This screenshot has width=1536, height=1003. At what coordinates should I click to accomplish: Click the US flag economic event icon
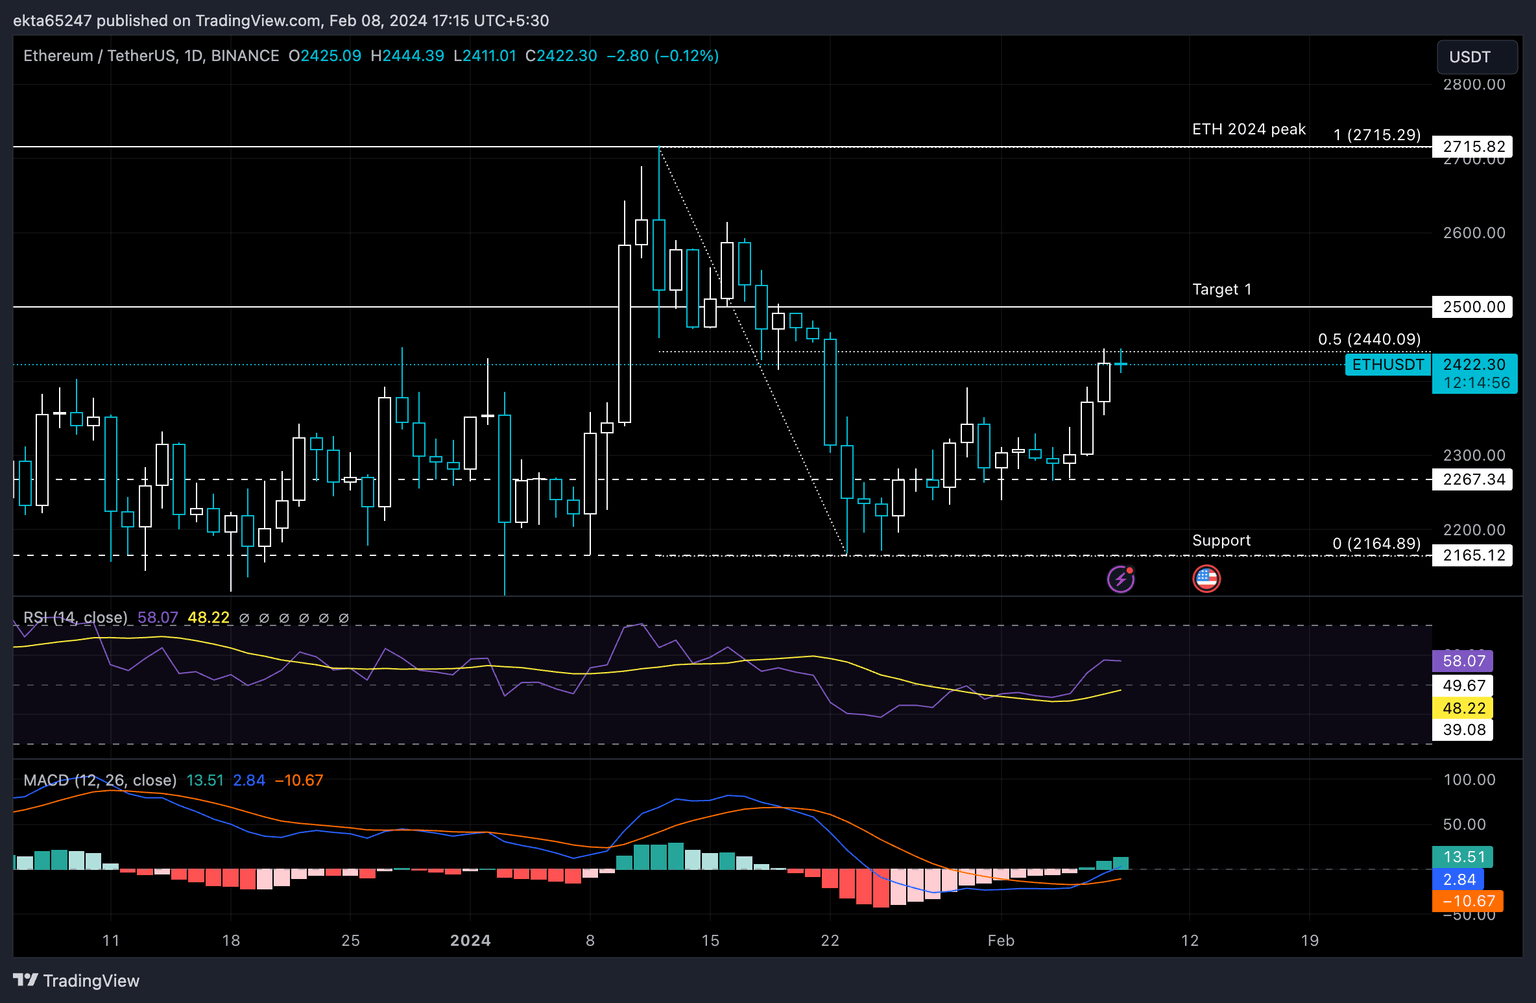1206,578
